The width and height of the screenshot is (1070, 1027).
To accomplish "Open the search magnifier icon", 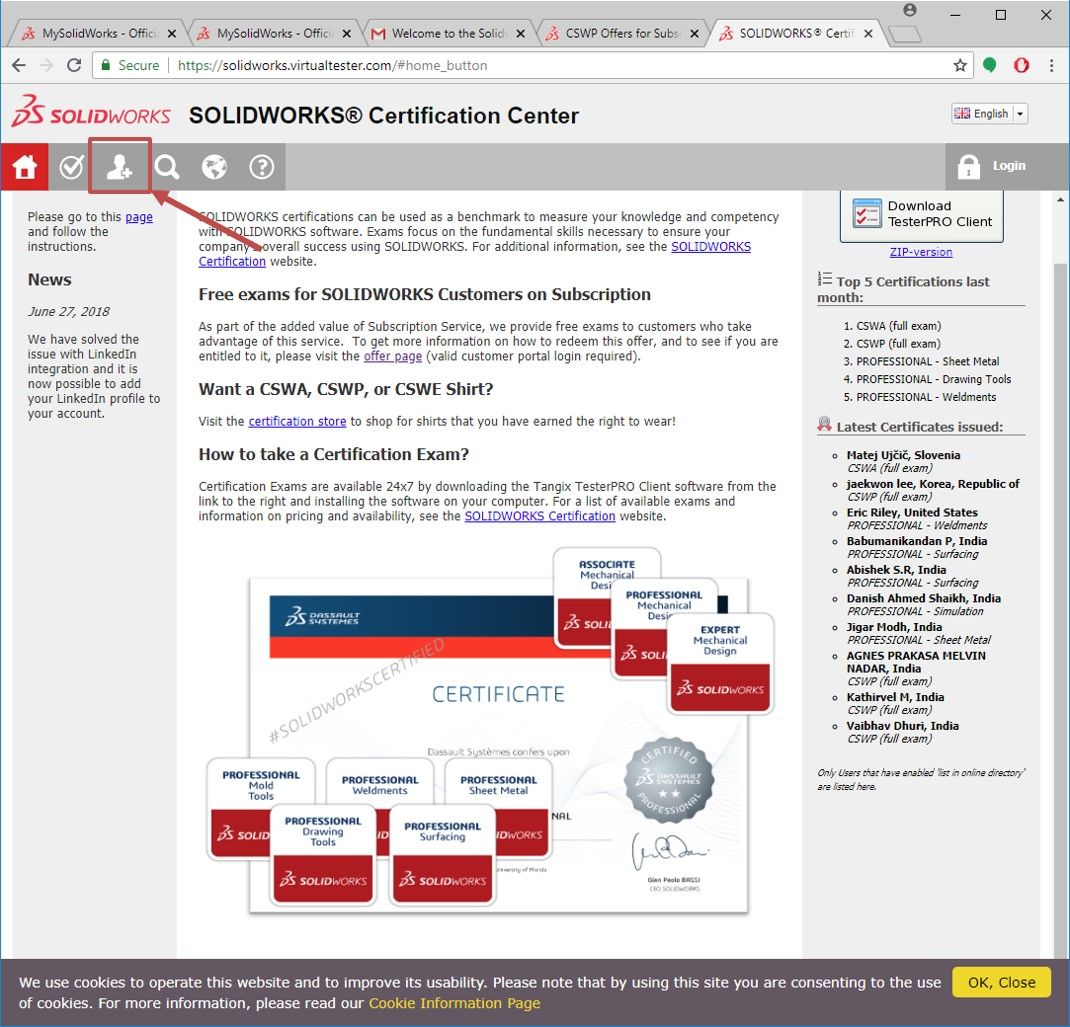I will (166, 166).
